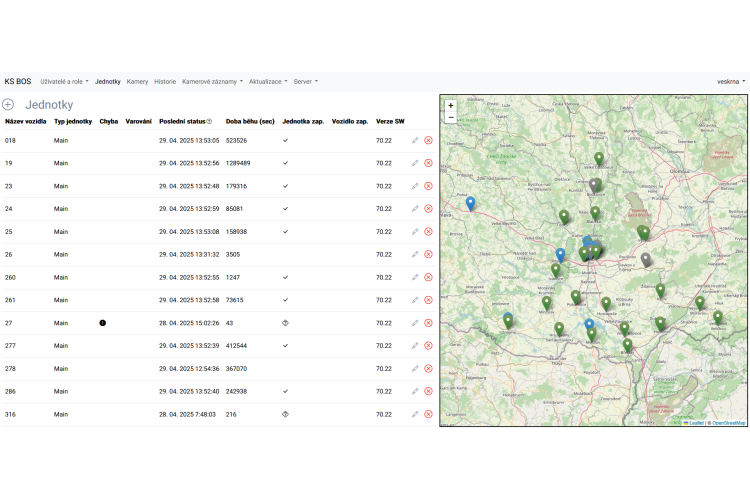
Task: Edit unit 261 with pencil icon
Action: pos(415,300)
